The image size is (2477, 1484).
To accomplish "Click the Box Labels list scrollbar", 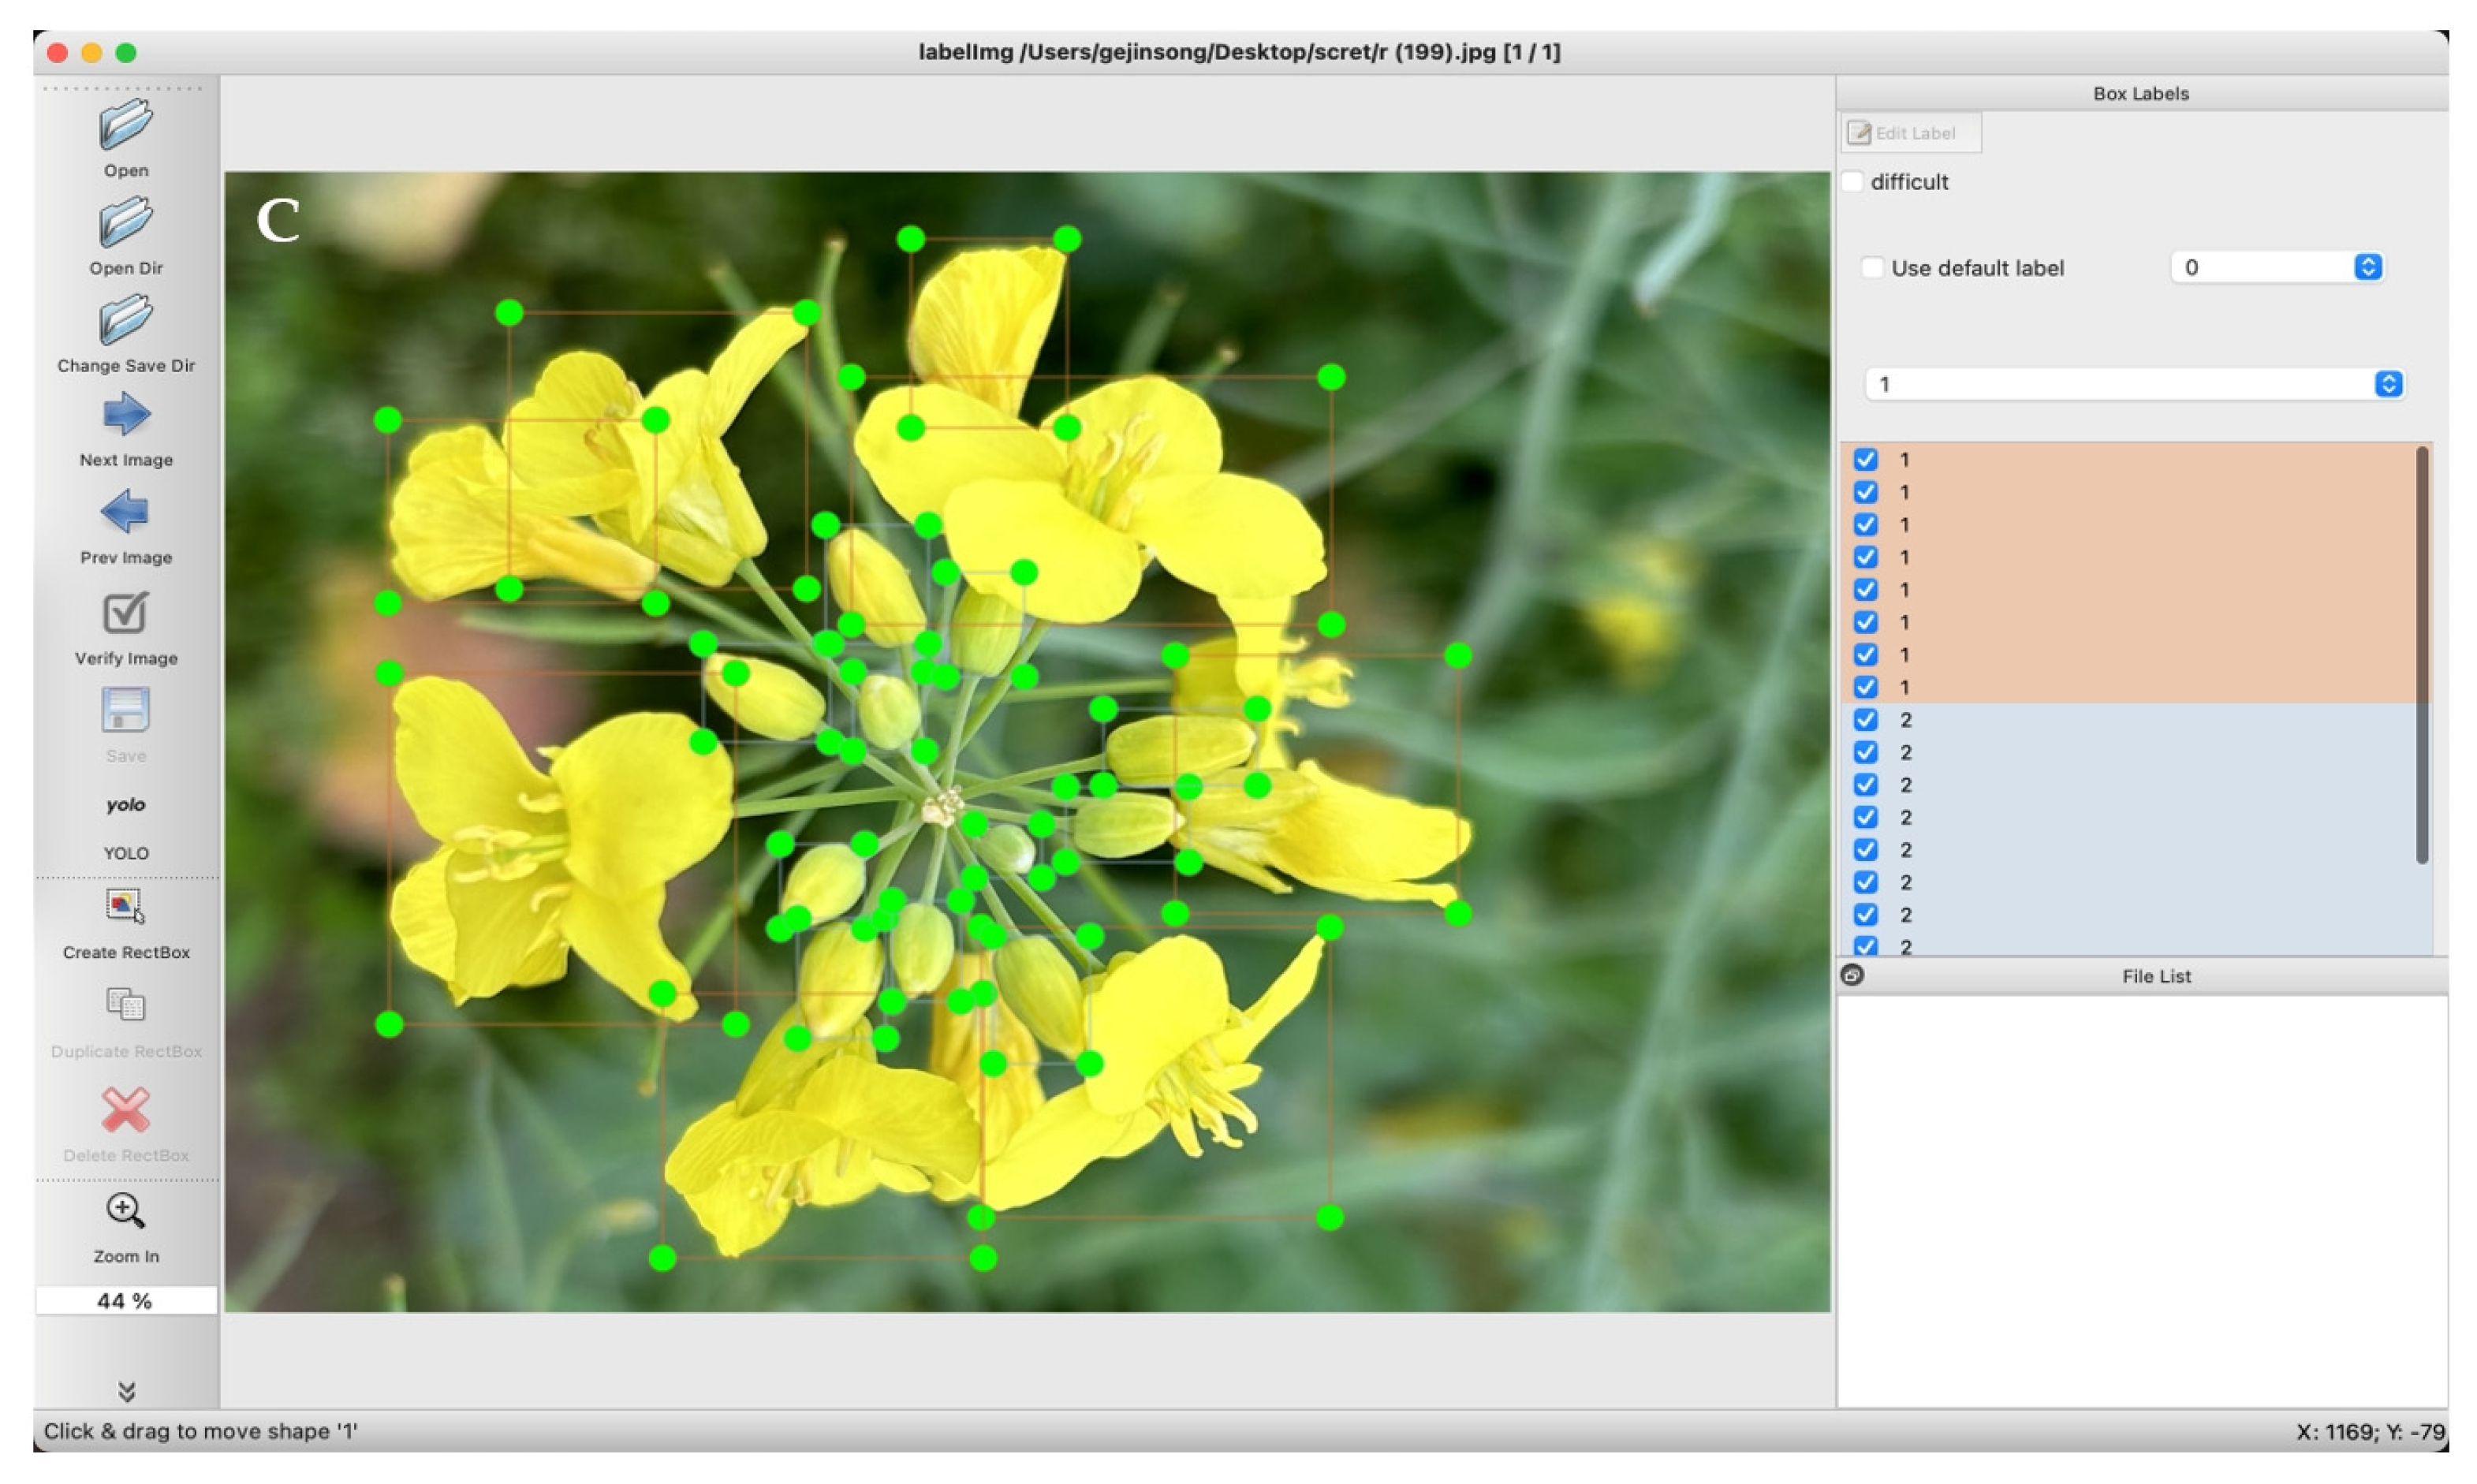I will pyautogui.click(x=2421, y=655).
